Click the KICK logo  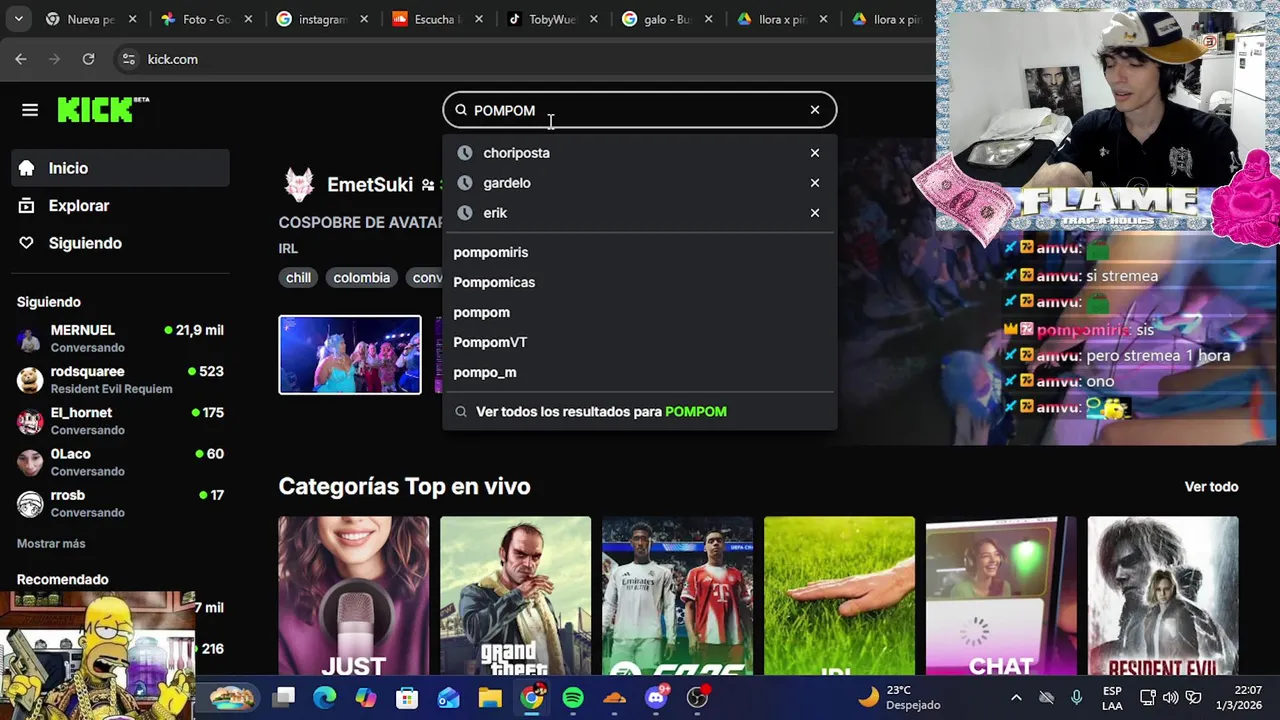pos(103,109)
